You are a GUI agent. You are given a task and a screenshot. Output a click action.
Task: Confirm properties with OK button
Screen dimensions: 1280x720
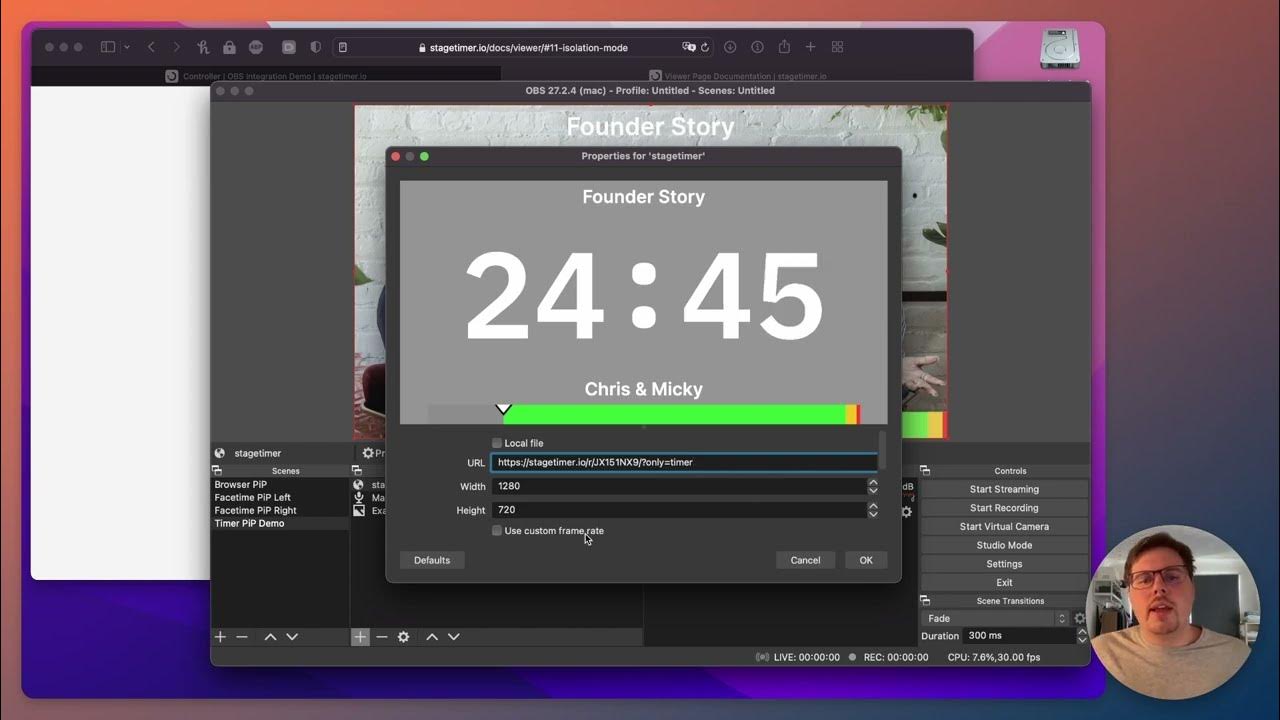(866, 560)
